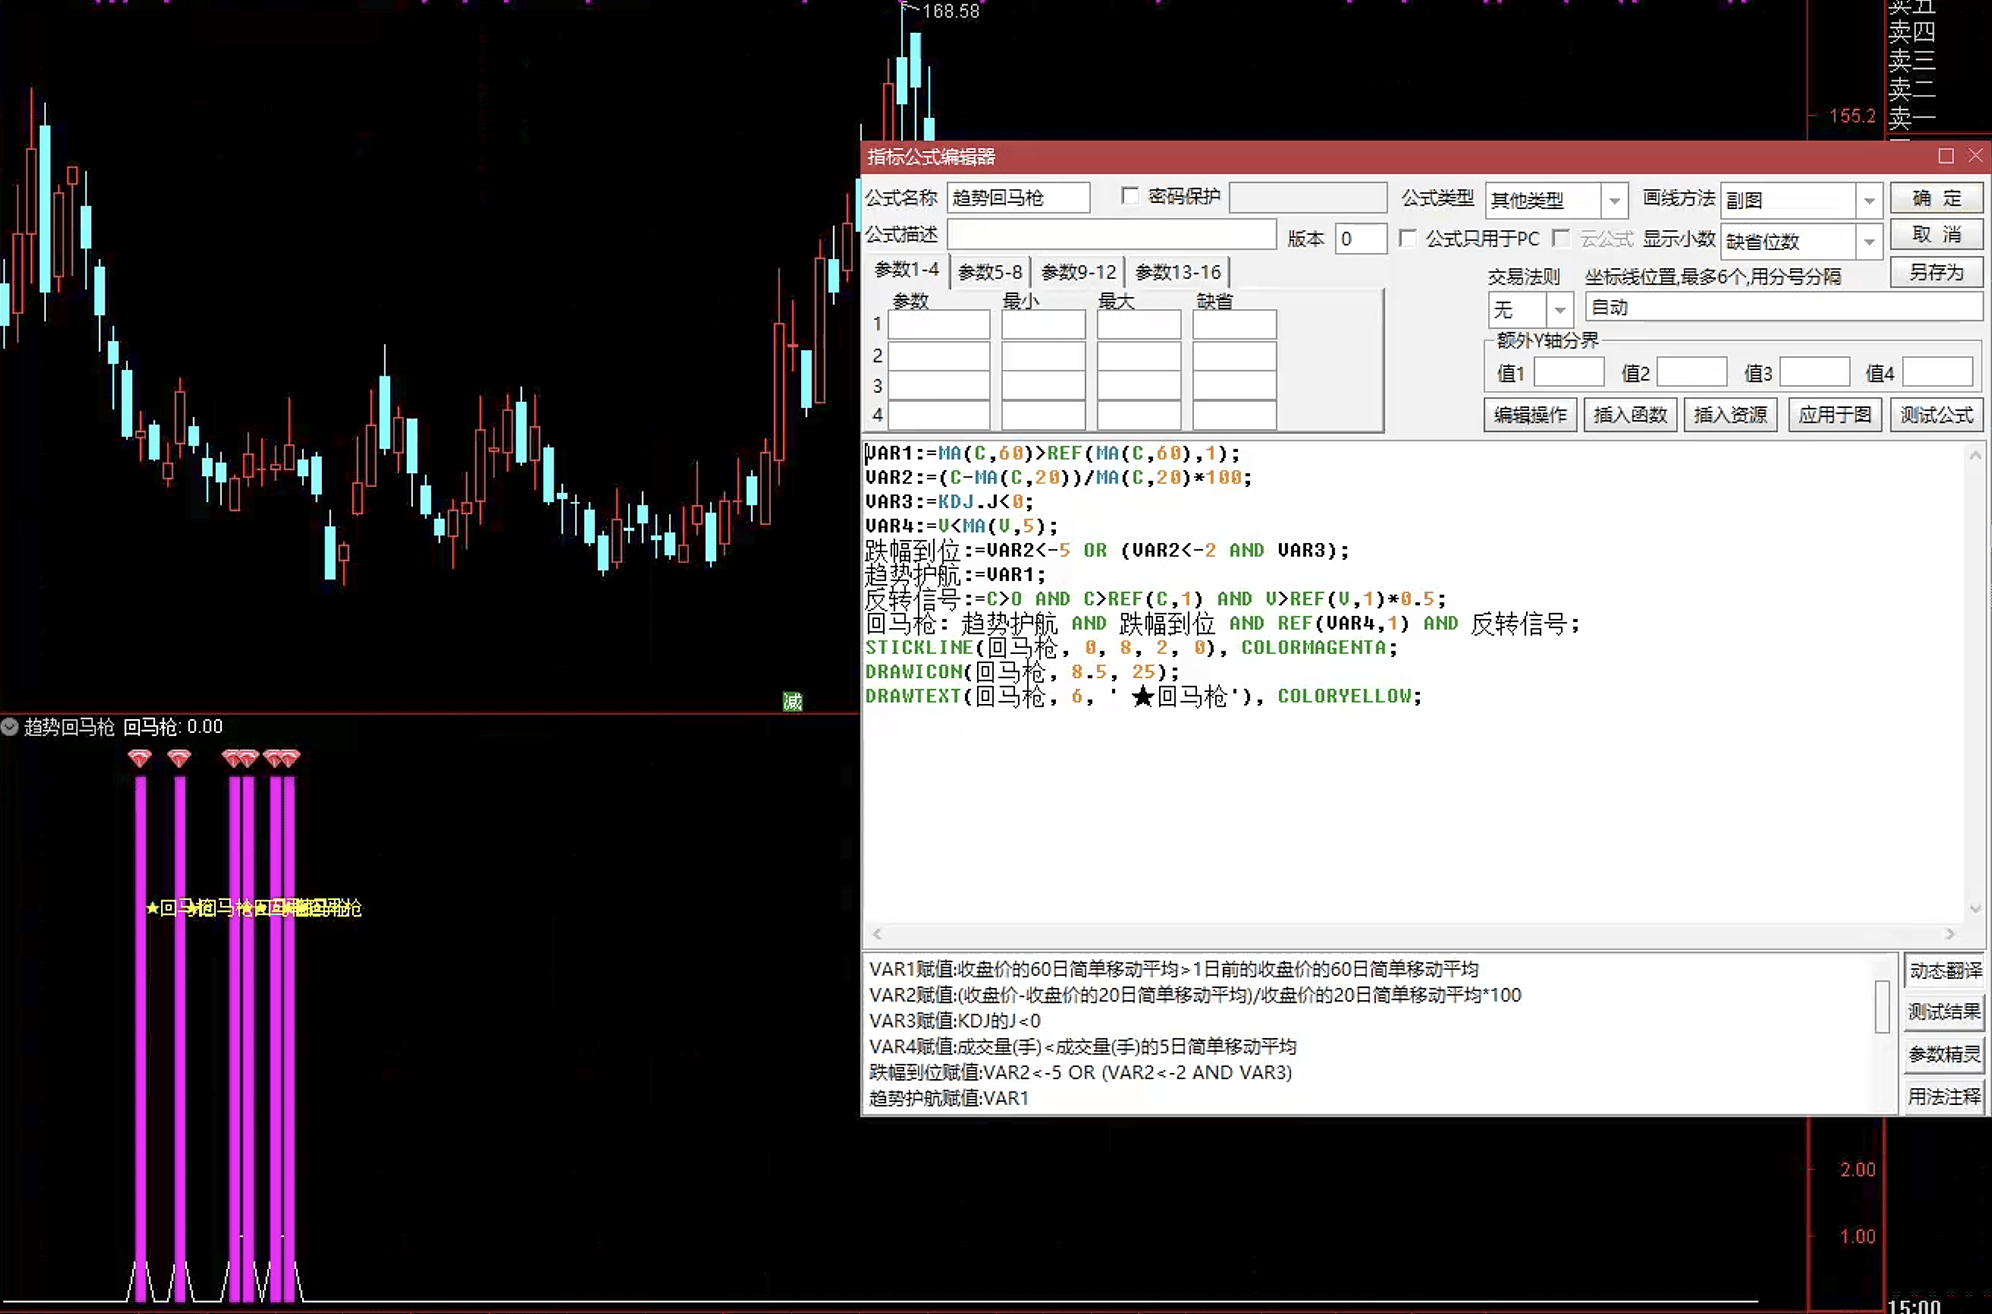Image resolution: width=1992 pixels, height=1314 pixels.
Task: Close the formula editor window
Action: pos(1975,156)
